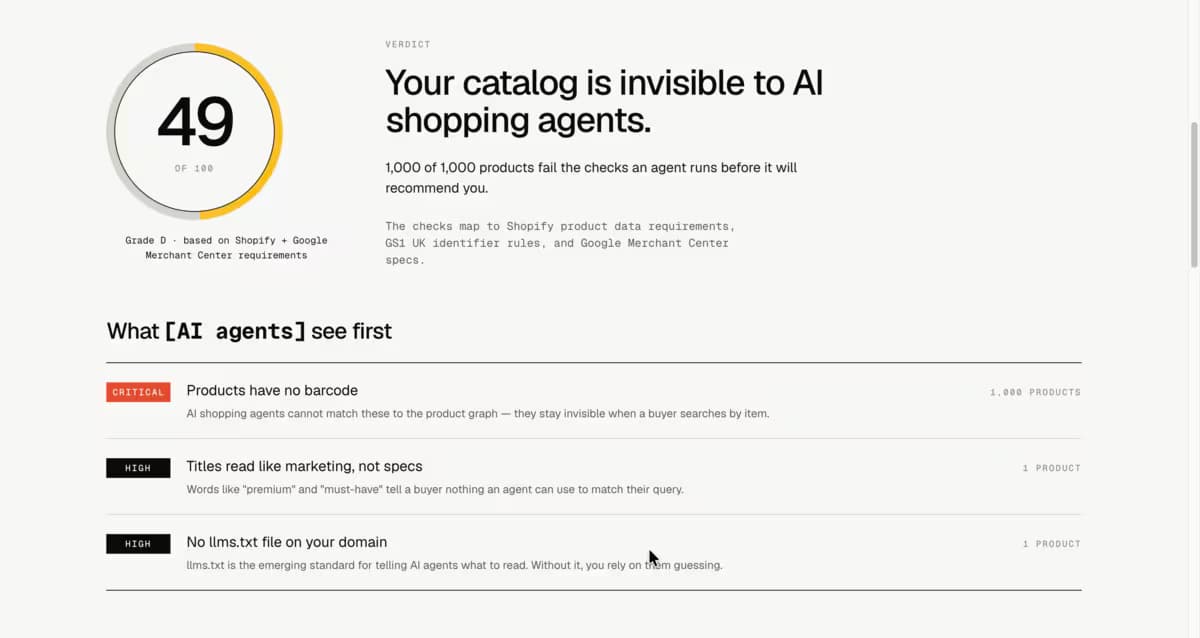Click the OF 100 label inside the gauge

(x=193, y=168)
